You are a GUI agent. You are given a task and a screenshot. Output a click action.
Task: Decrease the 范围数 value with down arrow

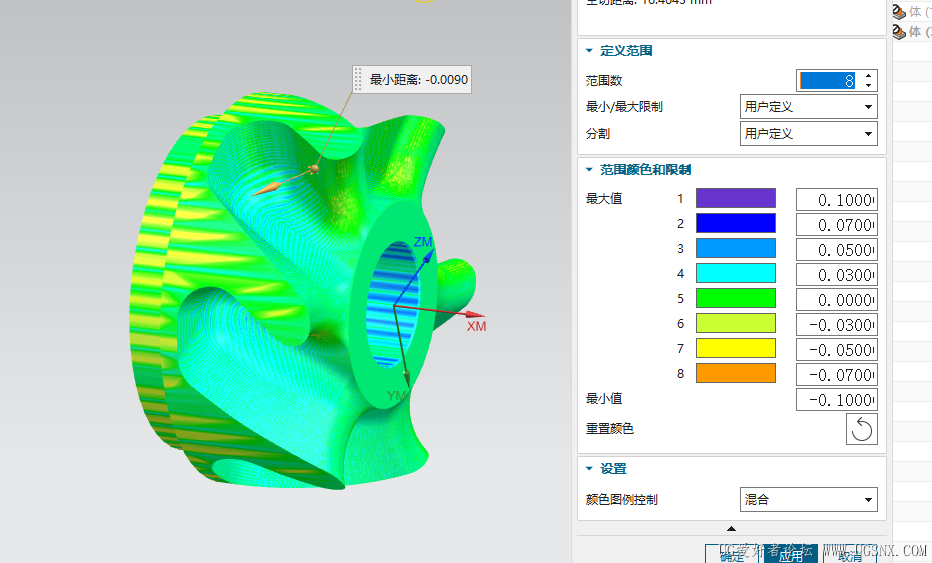click(868, 86)
